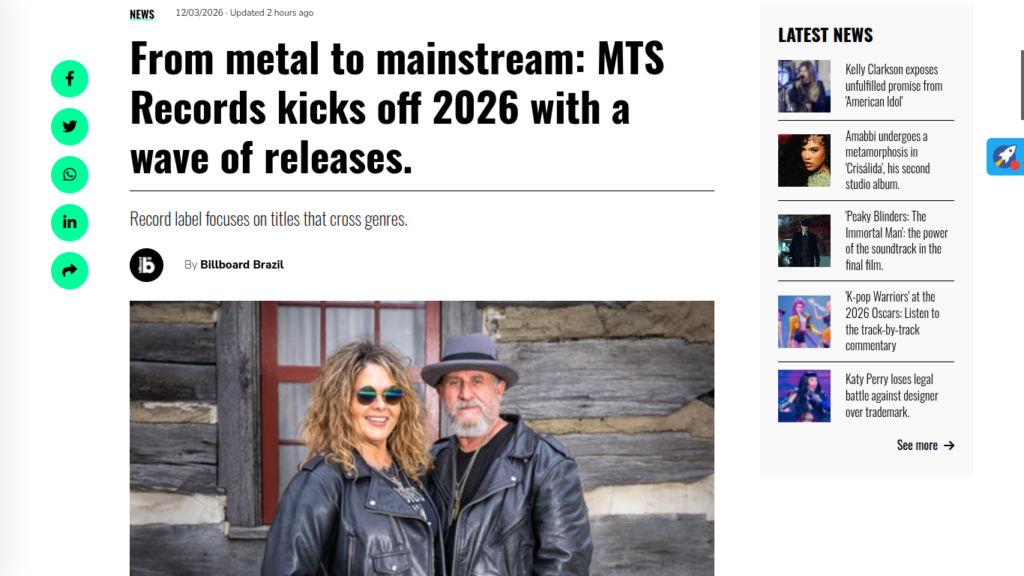
Task: Share article on Twitter
Action: pos(70,127)
